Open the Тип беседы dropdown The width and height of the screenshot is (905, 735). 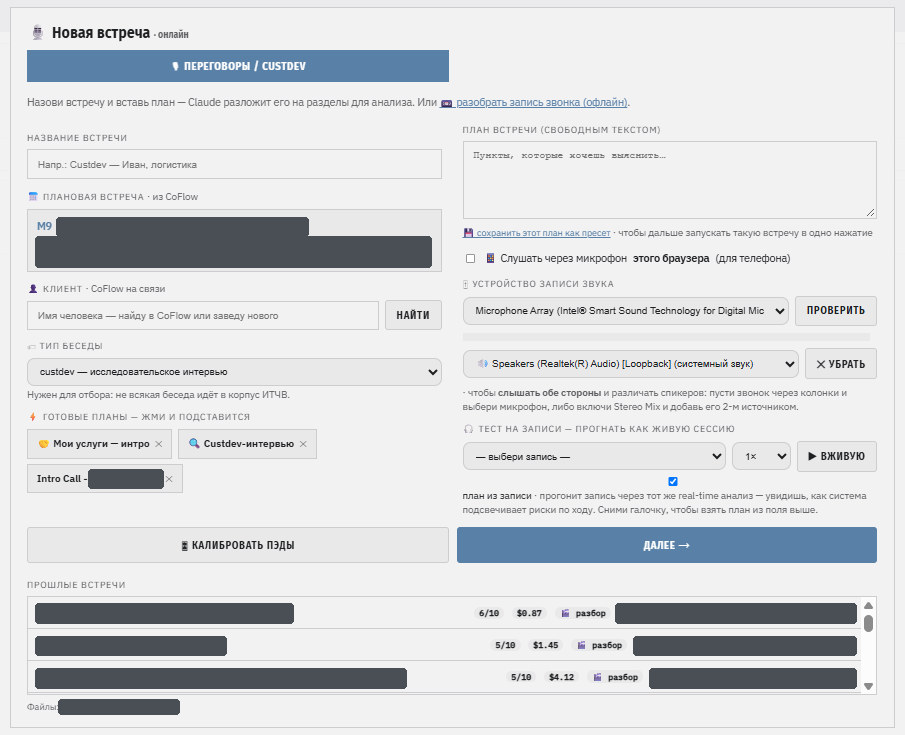[x=234, y=372]
